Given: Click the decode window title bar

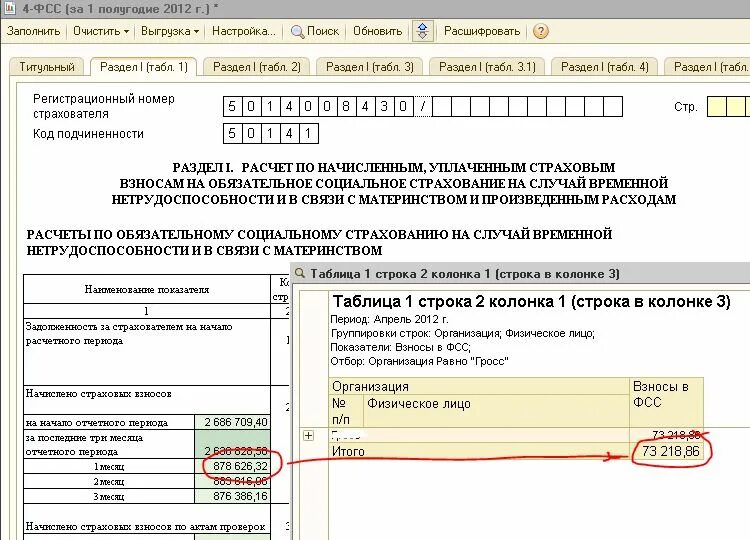Looking at the screenshot, I should pos(520,274).
